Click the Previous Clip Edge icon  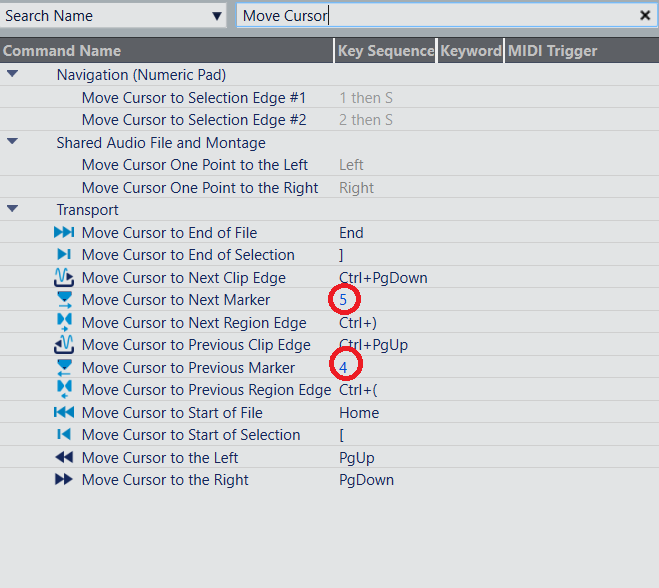pos(64,345)
